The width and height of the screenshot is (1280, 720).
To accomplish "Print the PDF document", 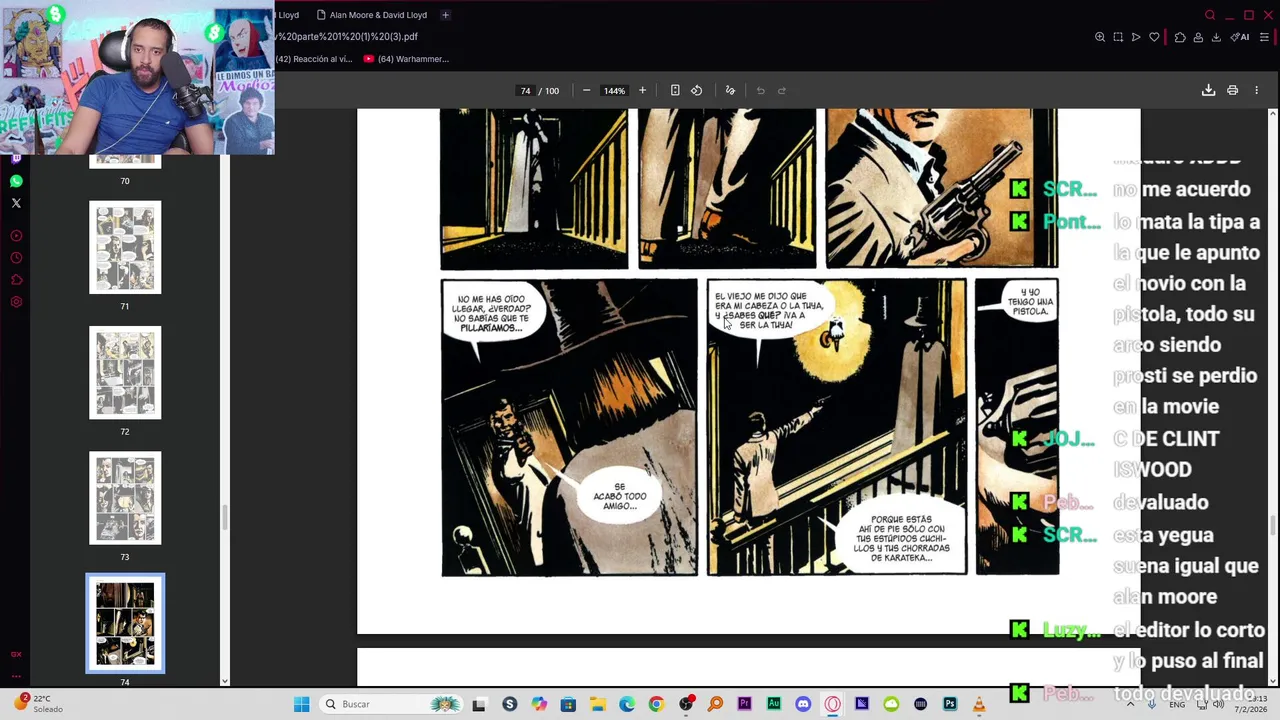I will point(1232,91).
